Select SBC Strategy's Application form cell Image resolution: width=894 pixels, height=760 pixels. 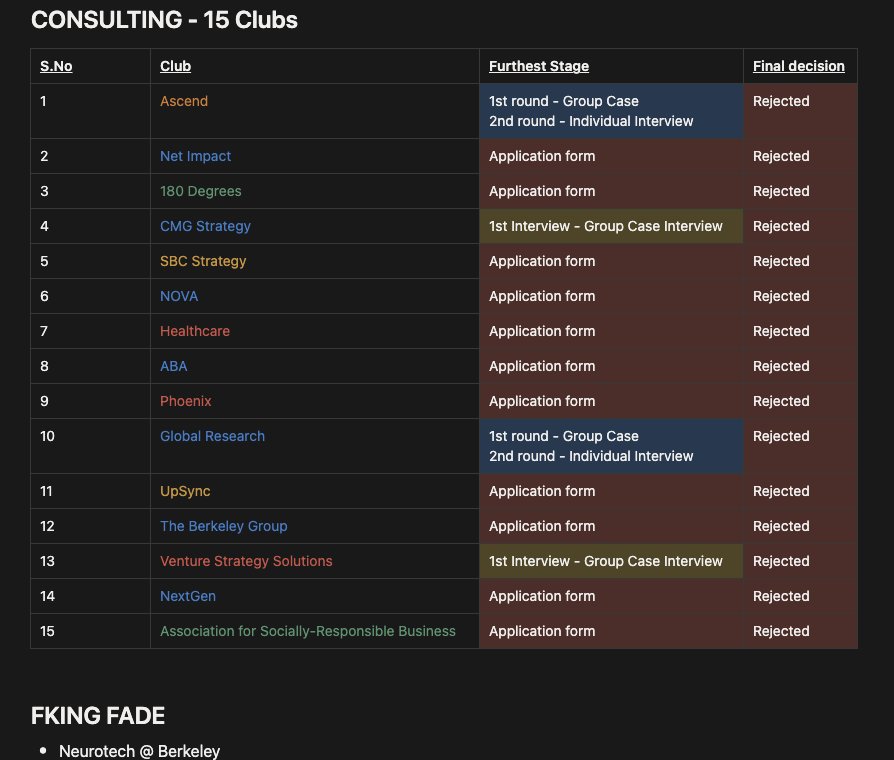pos(611,261)
